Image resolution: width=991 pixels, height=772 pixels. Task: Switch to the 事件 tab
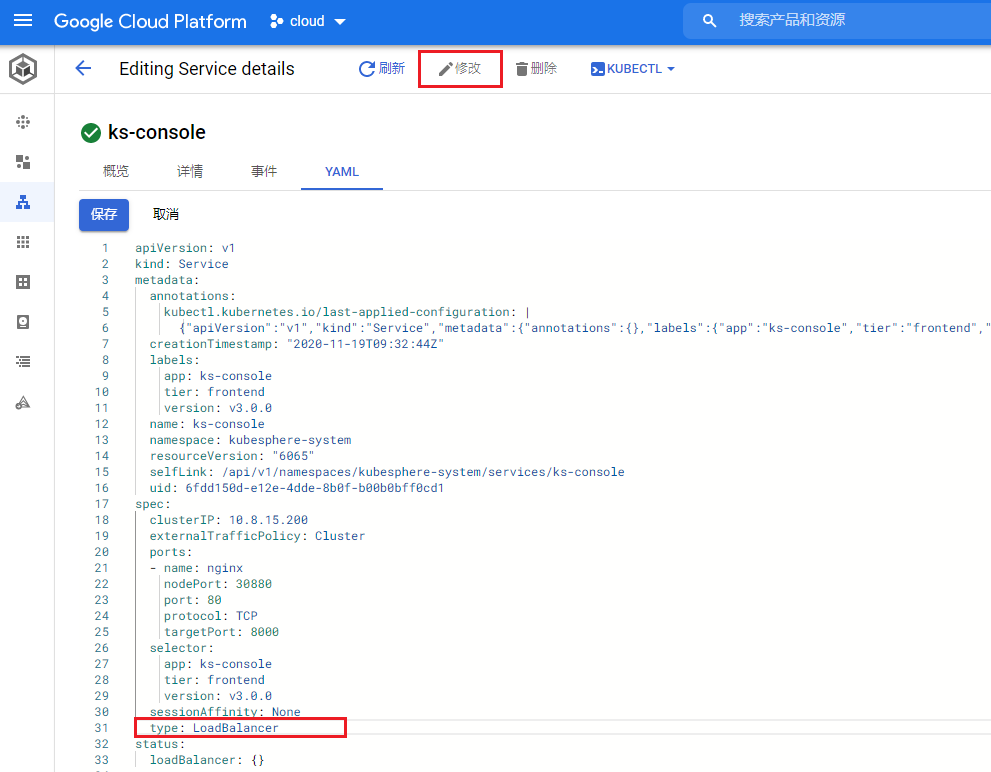tap(264, 171)
